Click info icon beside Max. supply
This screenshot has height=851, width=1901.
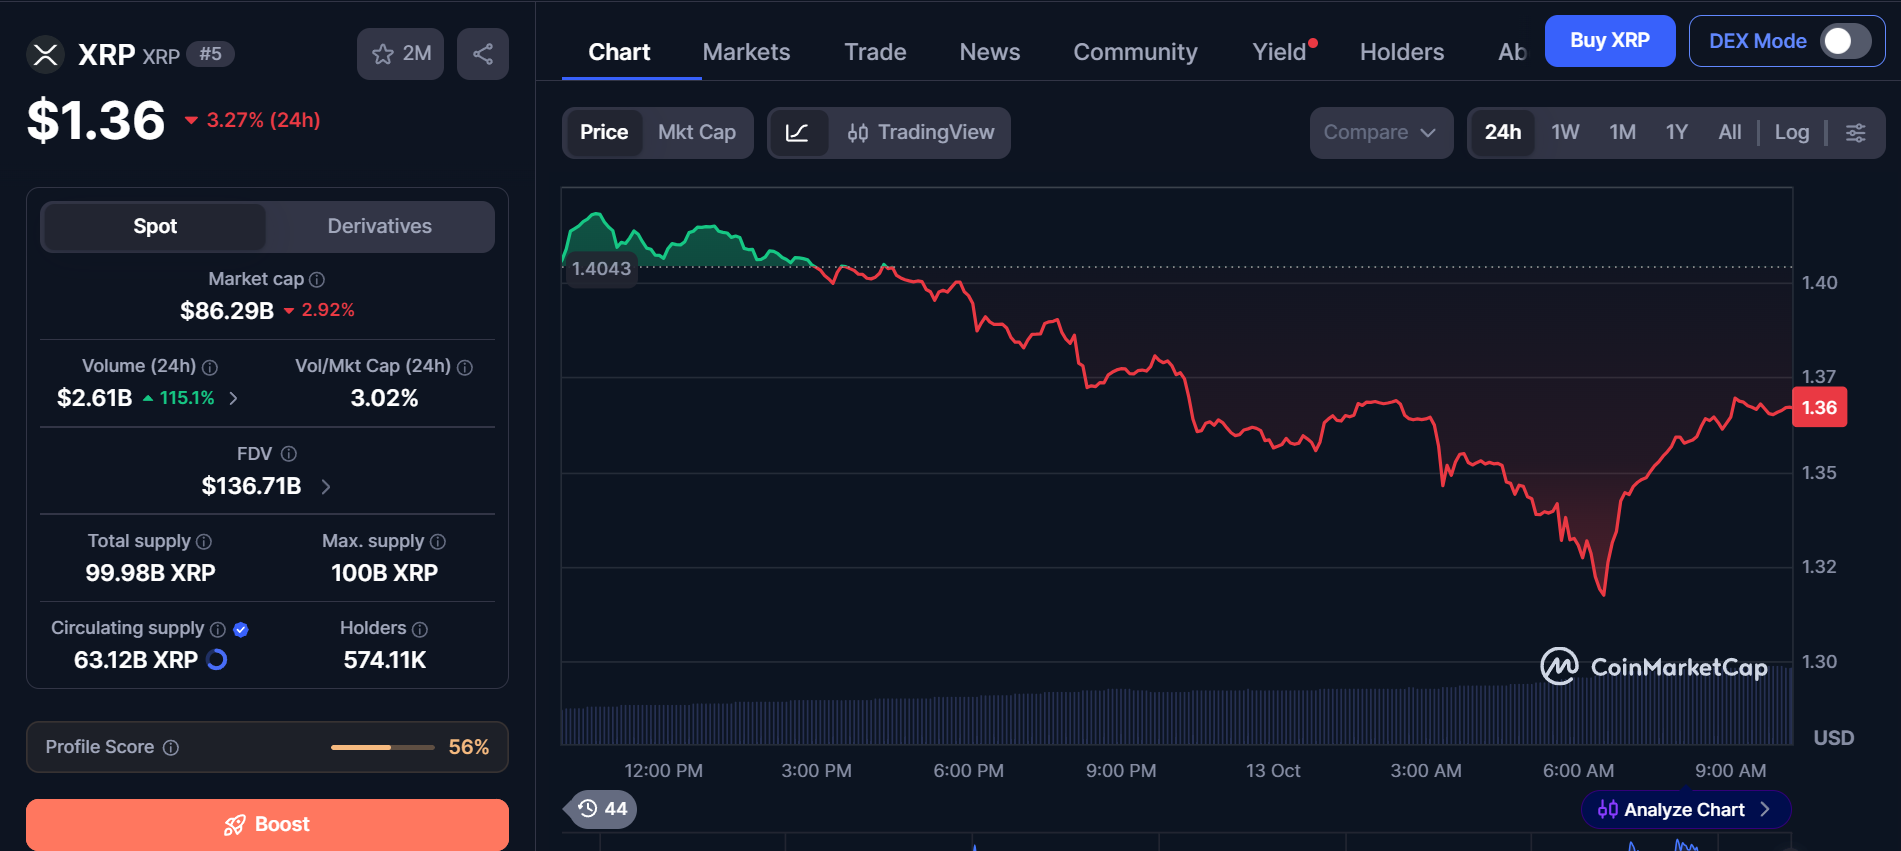(x=438, y=542)
